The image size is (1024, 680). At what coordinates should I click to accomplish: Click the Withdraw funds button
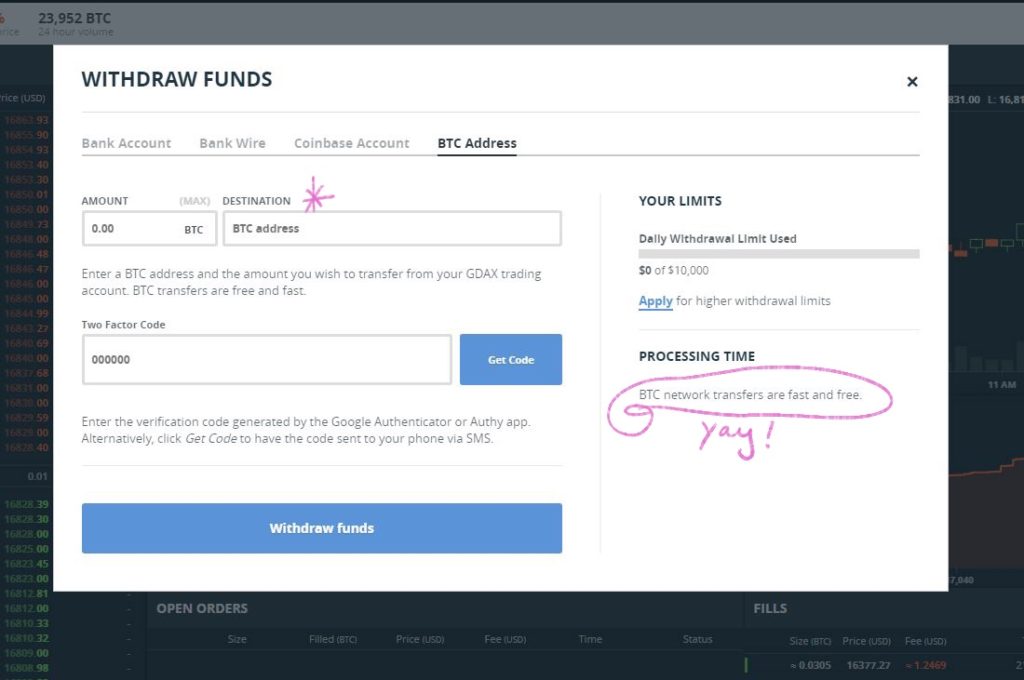tap(321, 528)
